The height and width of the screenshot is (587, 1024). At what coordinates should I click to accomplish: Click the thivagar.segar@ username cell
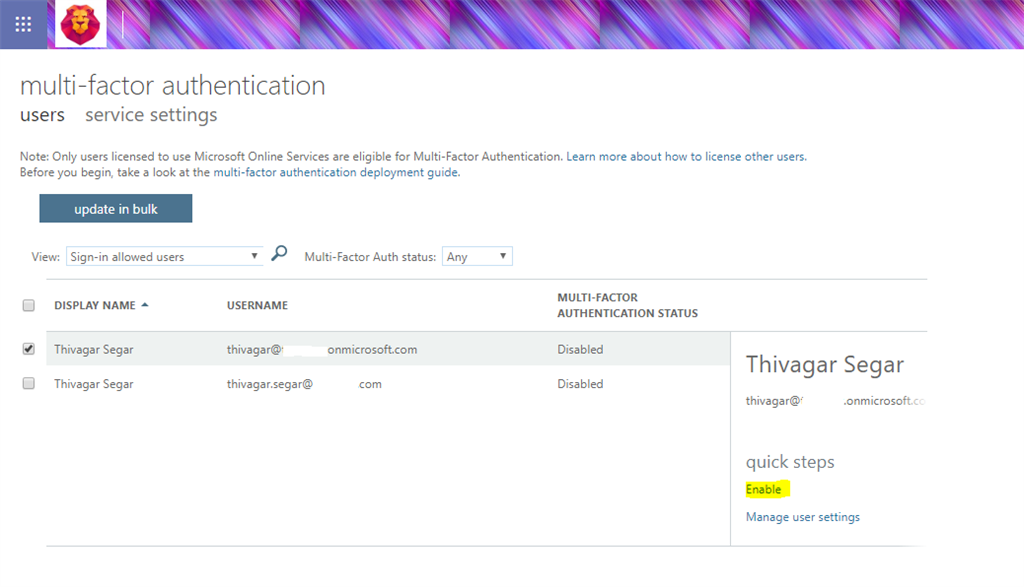[x=304, y=384]
